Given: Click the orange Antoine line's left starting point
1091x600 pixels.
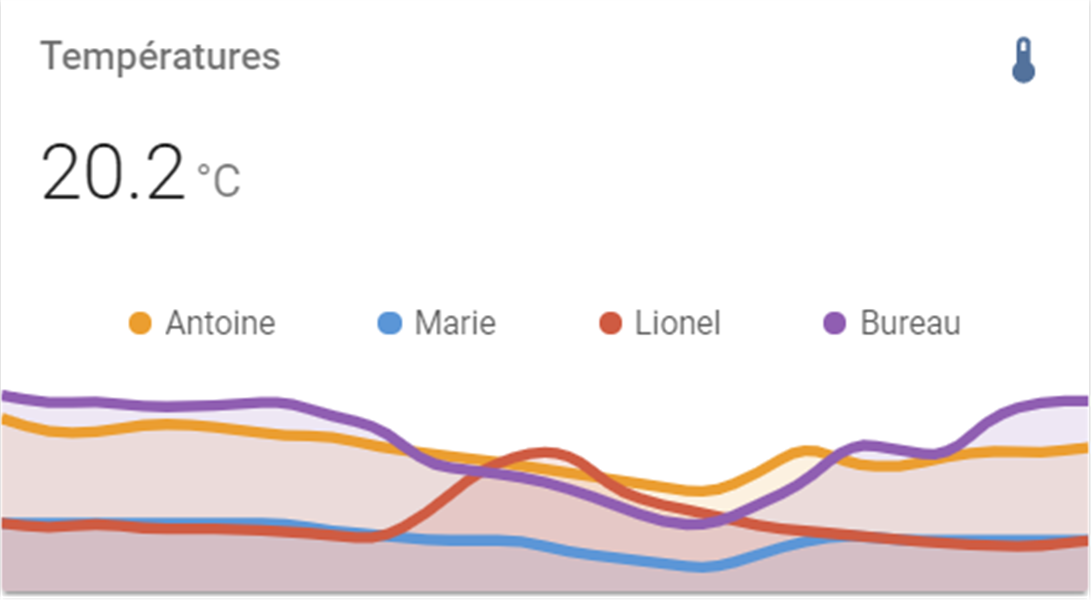Looking at the screenshot, I should tap(6, 420).
